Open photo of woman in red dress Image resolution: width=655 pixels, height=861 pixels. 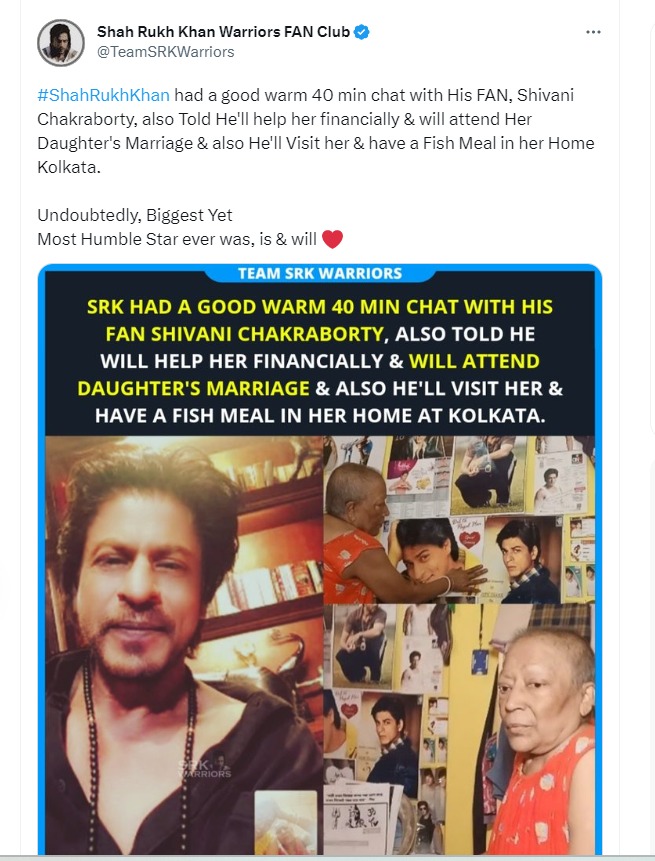click(x=459, y=729)
